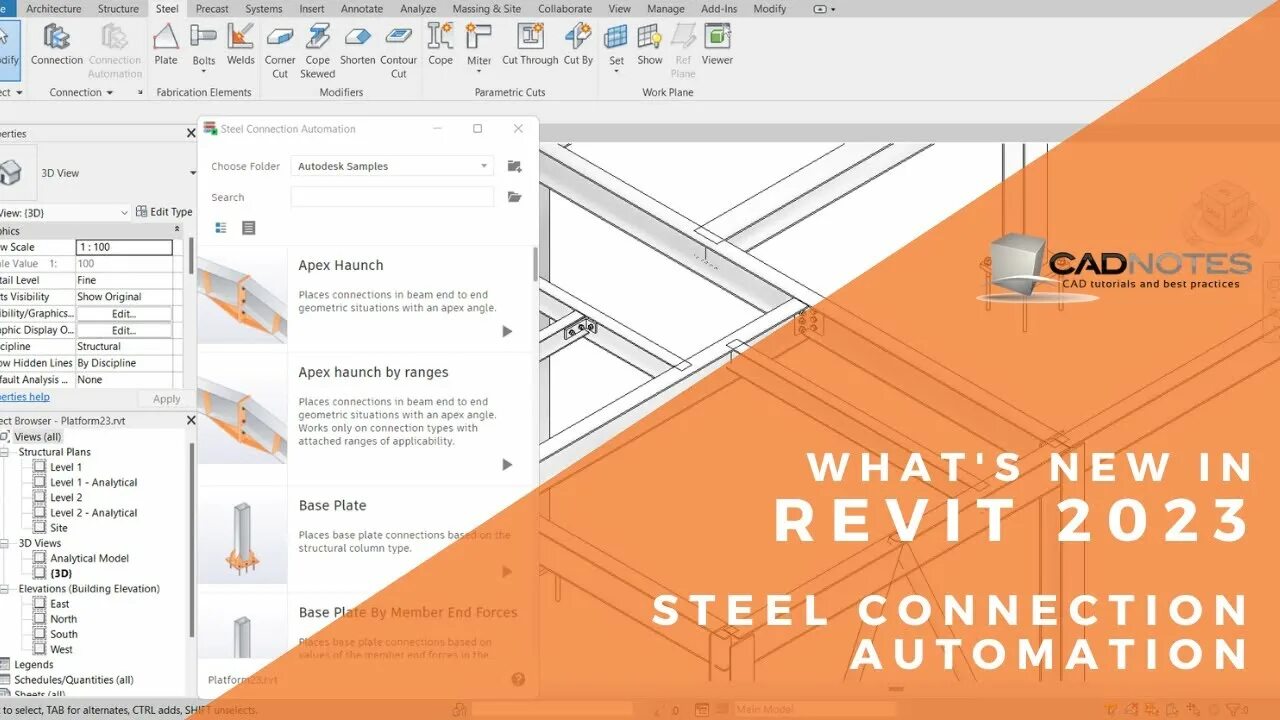The height and width of the screenshot is (720, 1280).
Task: Open the Massing & Site tab
Action: pyautogui.click(x=487, y=9)
